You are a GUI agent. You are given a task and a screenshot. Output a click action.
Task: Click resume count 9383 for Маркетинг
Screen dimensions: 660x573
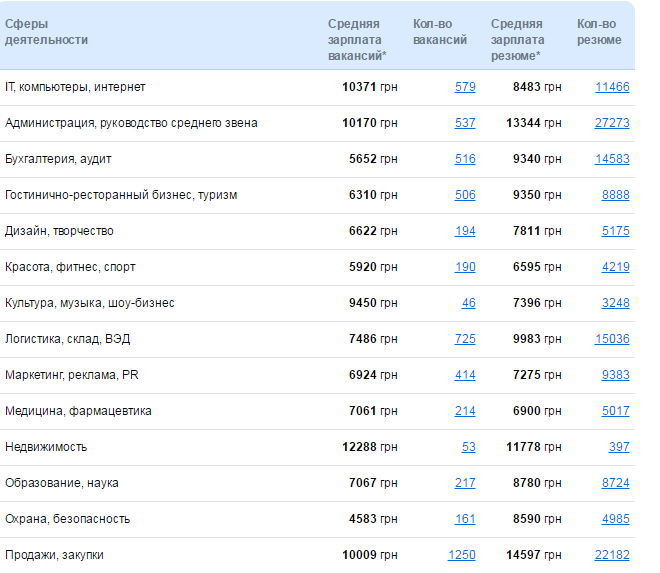click(615, 375)
